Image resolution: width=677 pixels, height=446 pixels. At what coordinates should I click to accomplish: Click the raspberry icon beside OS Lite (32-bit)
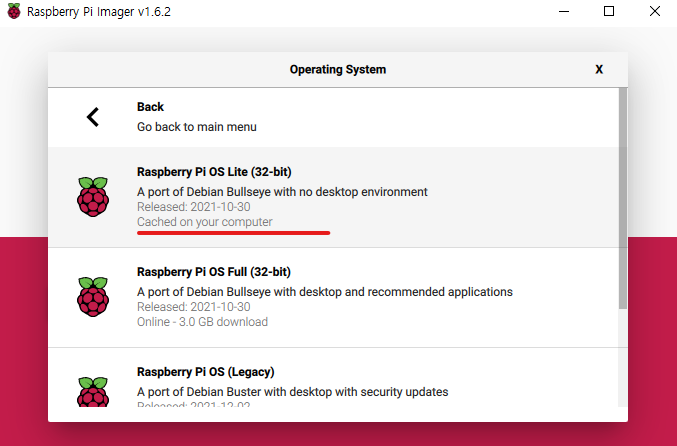[93, 197]
